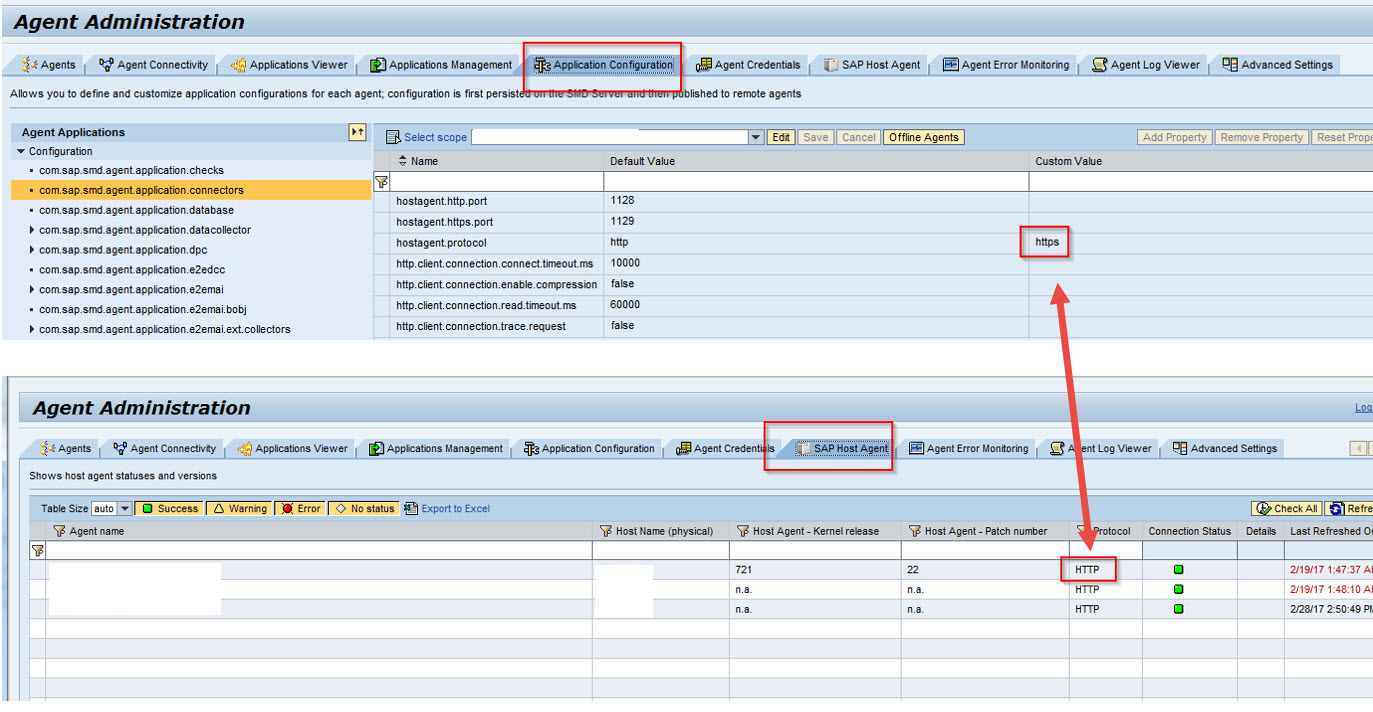Viewport: 1373px width, 712px height.
Task: Click the Agent name column filter icon
Action: click(x=59, y=531)
